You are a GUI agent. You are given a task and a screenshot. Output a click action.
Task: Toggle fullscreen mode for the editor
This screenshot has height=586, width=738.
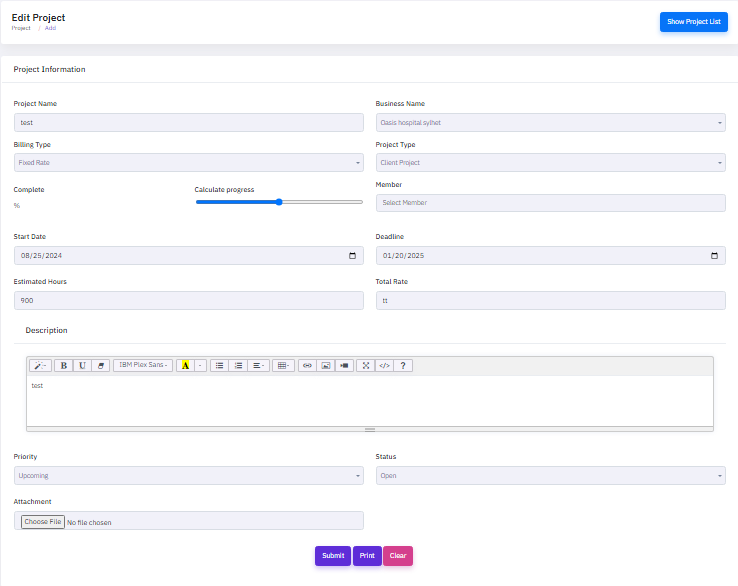(365, 366)
